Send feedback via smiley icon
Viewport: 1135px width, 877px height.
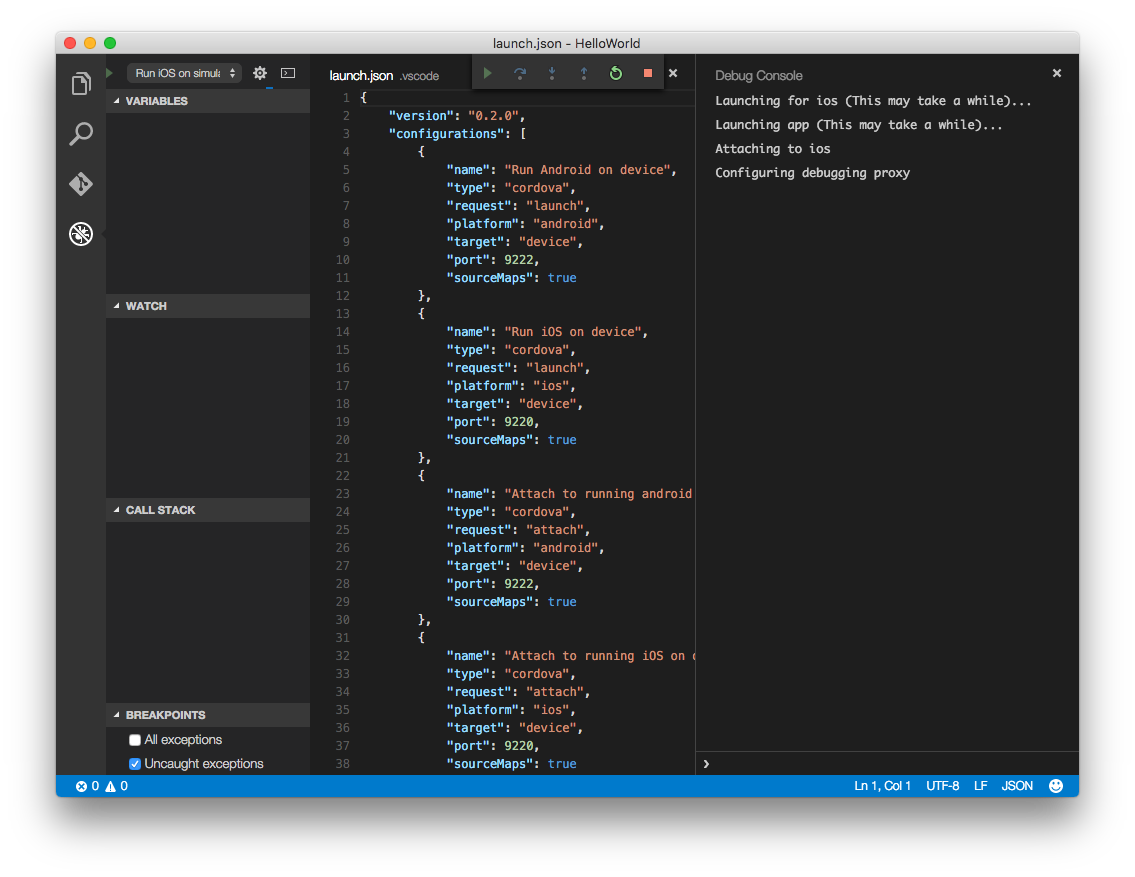(x=1056, y=787)
